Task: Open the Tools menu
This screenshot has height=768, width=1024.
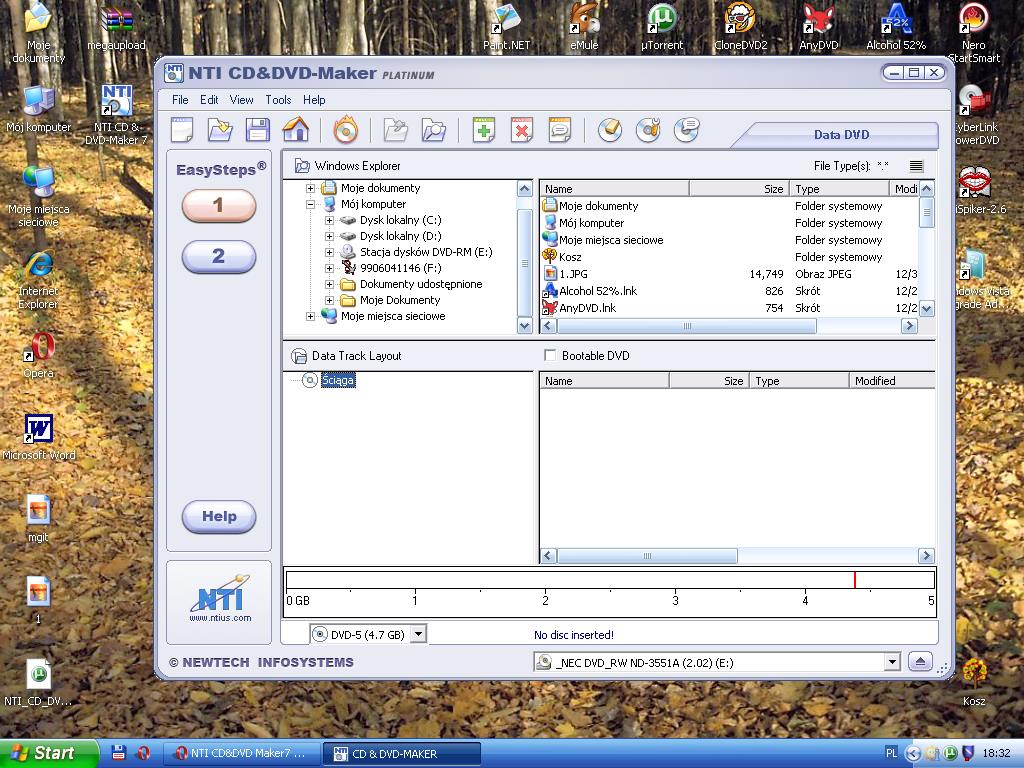Action: (x=278, y=100)
